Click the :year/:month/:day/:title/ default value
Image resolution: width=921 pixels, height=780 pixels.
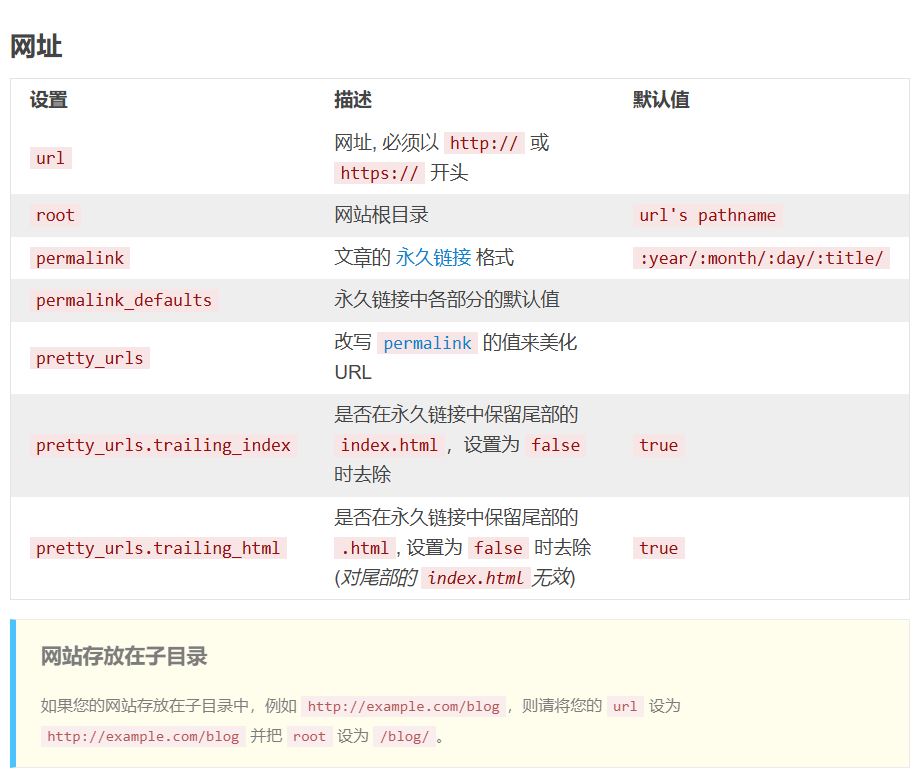pos(760,258)
